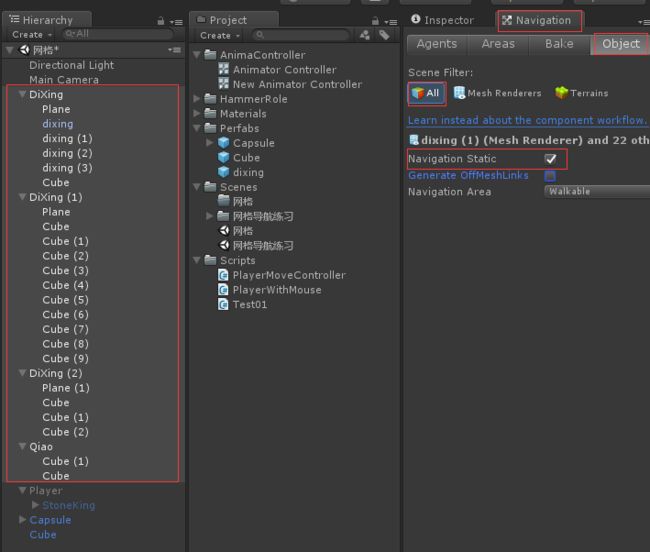Viewport: 650px width, 552px height.
Task: Click the Materials folder icon
Action: [x=211, y=113]
